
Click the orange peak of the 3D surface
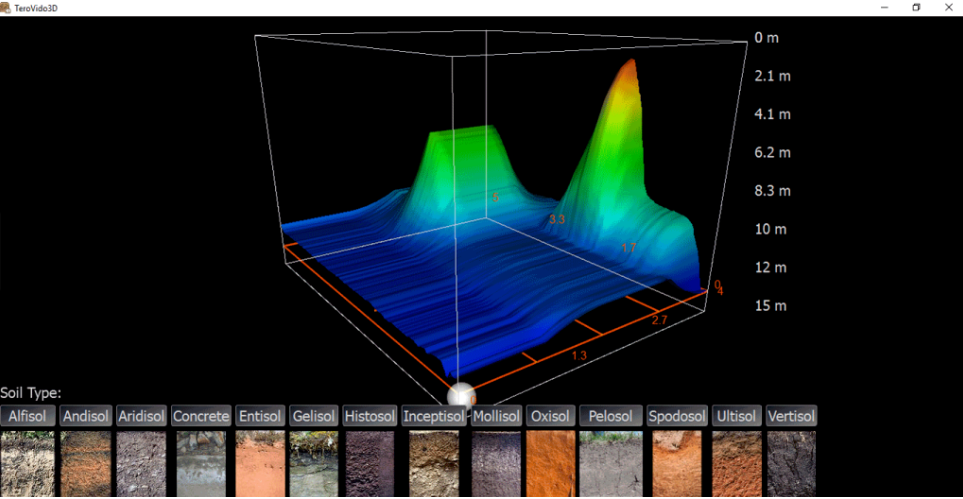[628, 72]
